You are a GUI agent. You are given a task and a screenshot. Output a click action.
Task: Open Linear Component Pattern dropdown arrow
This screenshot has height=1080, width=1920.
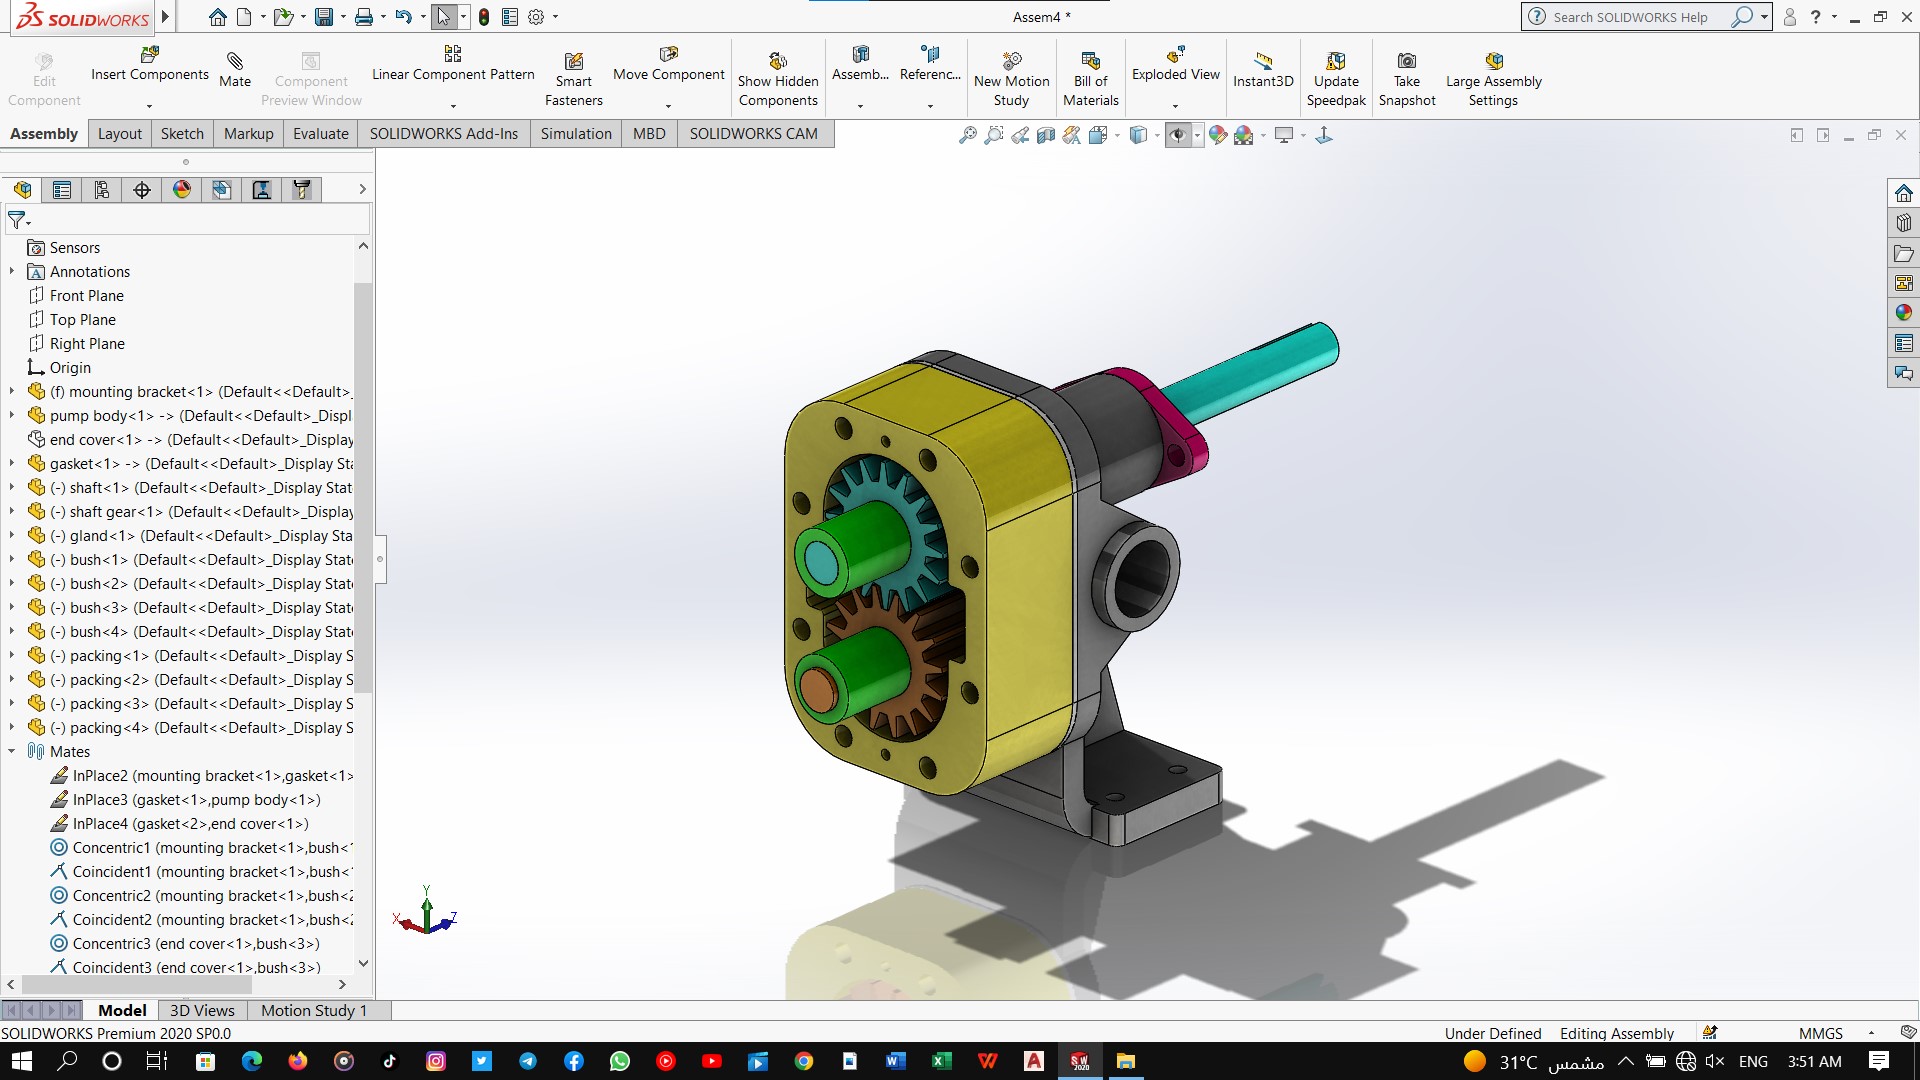pos(453,105)
